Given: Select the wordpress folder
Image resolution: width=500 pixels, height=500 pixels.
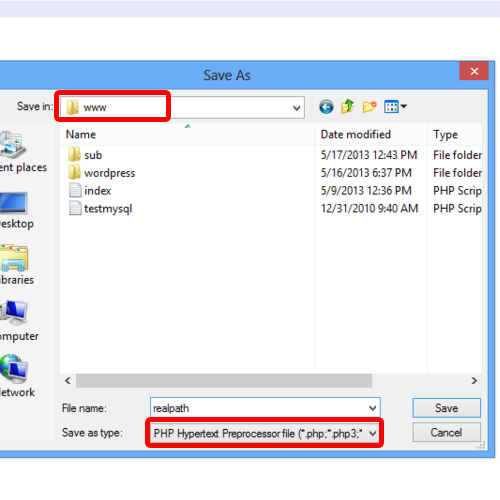Looking at the screenshot, I should [x=101, y=173].
